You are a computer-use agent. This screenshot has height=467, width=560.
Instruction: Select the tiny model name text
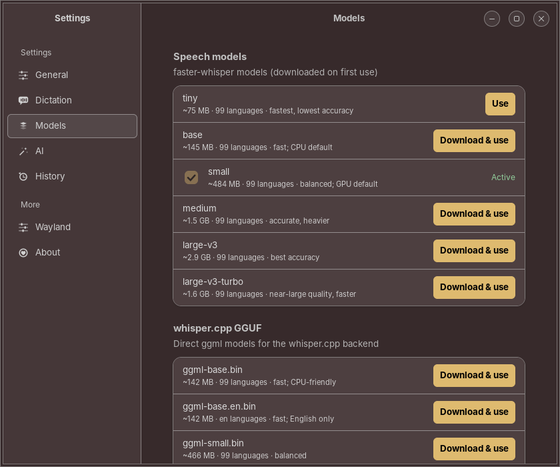[190, 98]
